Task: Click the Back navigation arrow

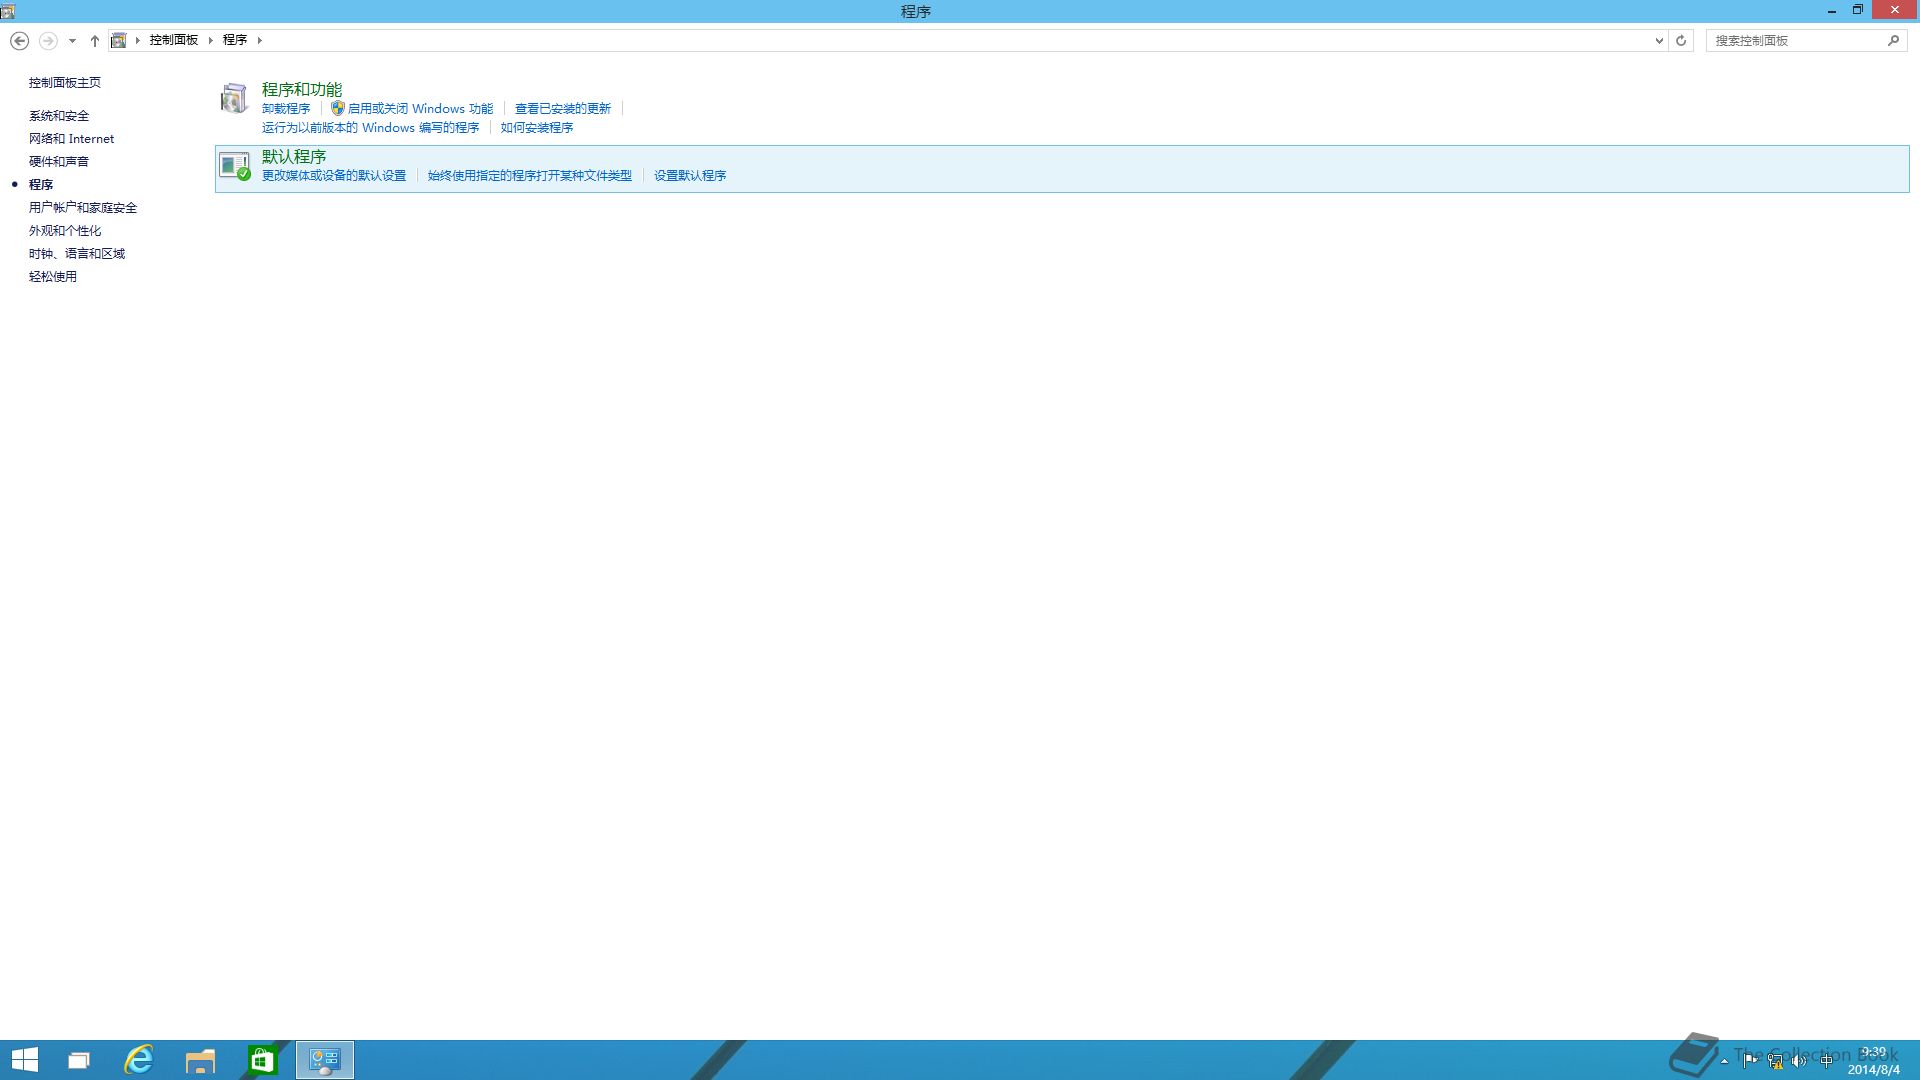Action: tap(19, 41)
